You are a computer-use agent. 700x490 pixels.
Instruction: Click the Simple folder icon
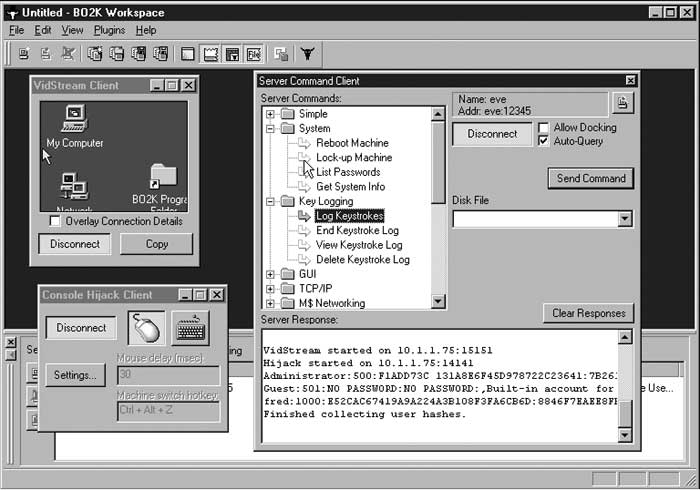[288, 114]
